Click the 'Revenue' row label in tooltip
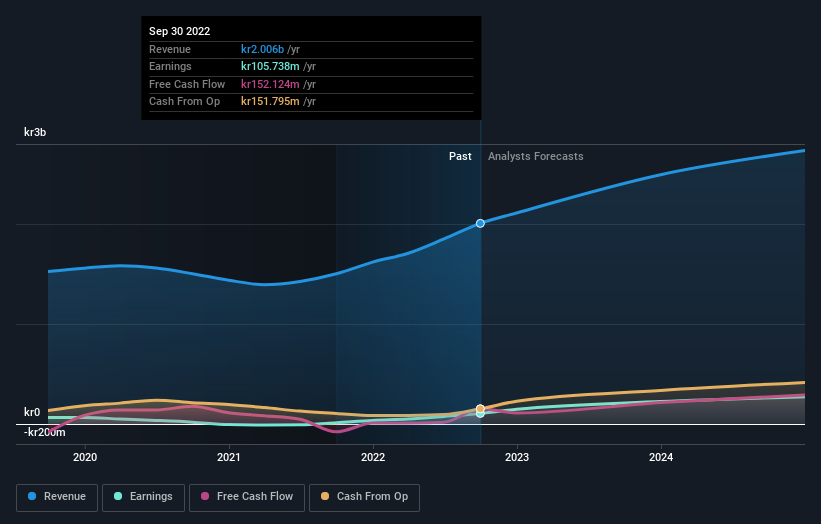Image resolution: width=821 pixels, height=524 pixels. click(x=170, y=49)
